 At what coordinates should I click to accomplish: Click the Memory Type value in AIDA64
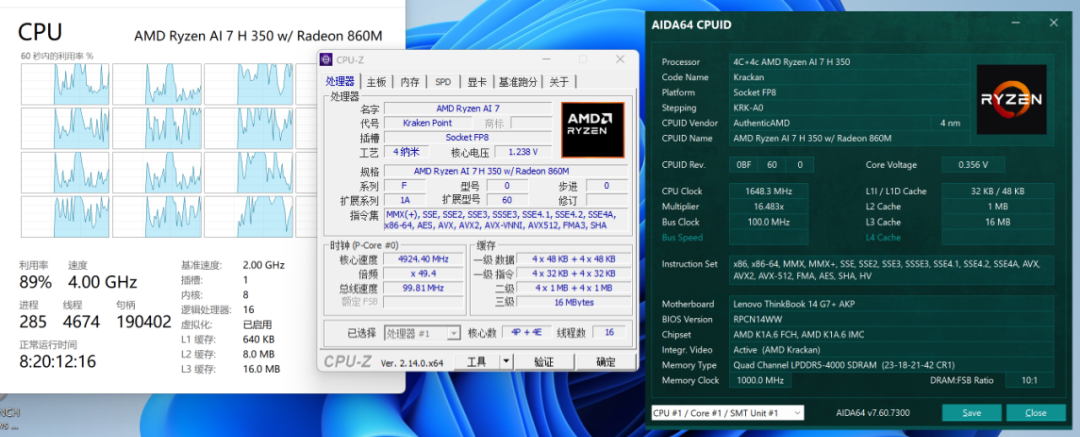point(891,365)
